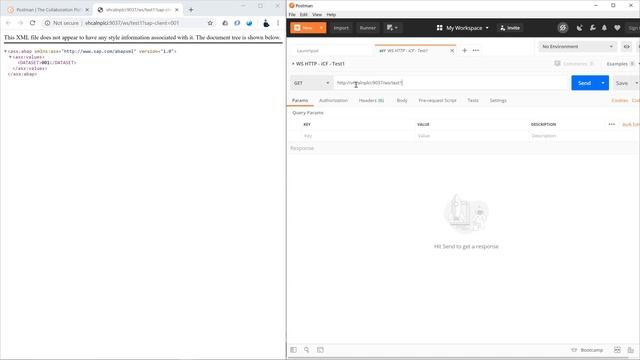Viewport: 640px width, 360px height.
Task: Open the File menu in Postman
Action: (292, 14)
